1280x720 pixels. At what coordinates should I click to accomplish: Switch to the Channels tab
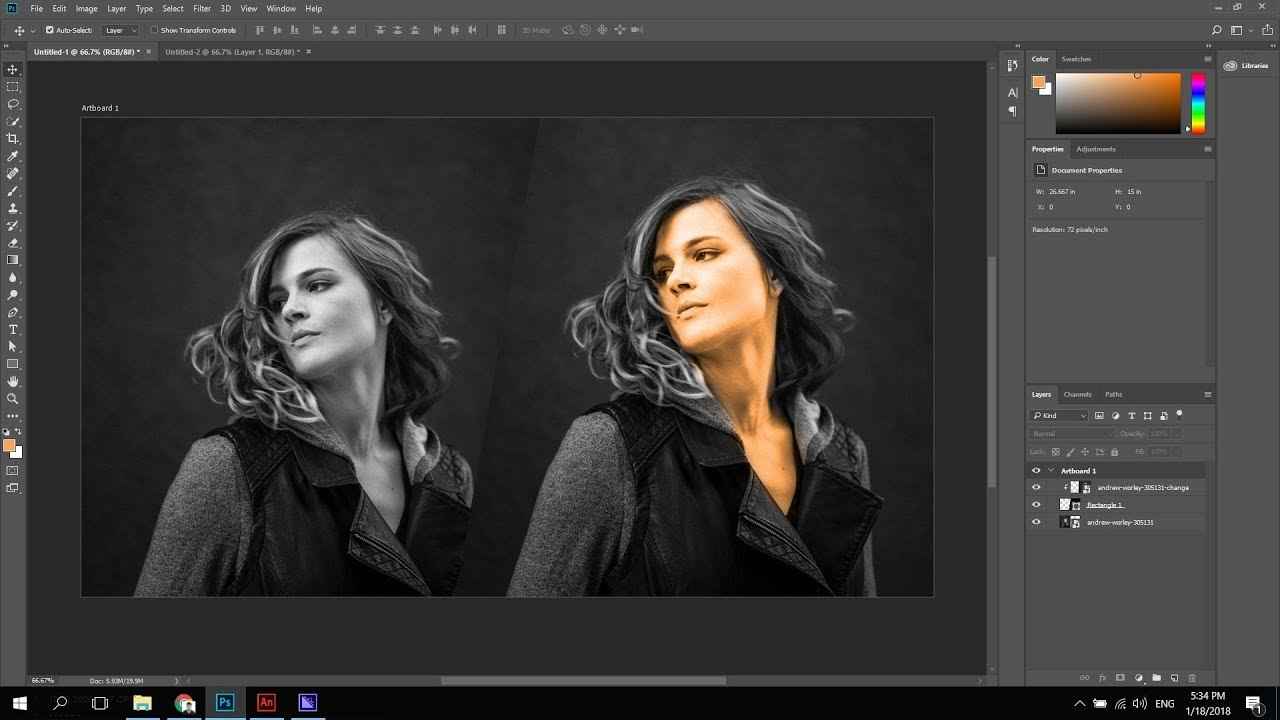coord(1077,394)
